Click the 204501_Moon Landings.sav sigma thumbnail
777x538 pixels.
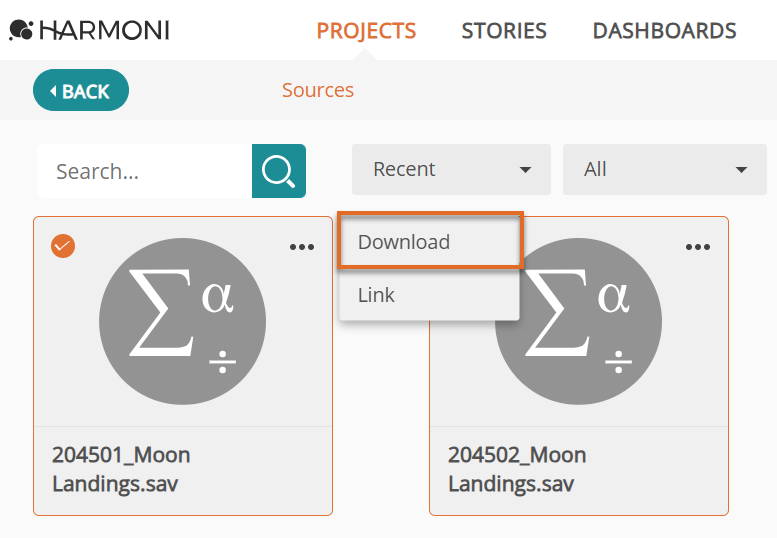(182, 322)
